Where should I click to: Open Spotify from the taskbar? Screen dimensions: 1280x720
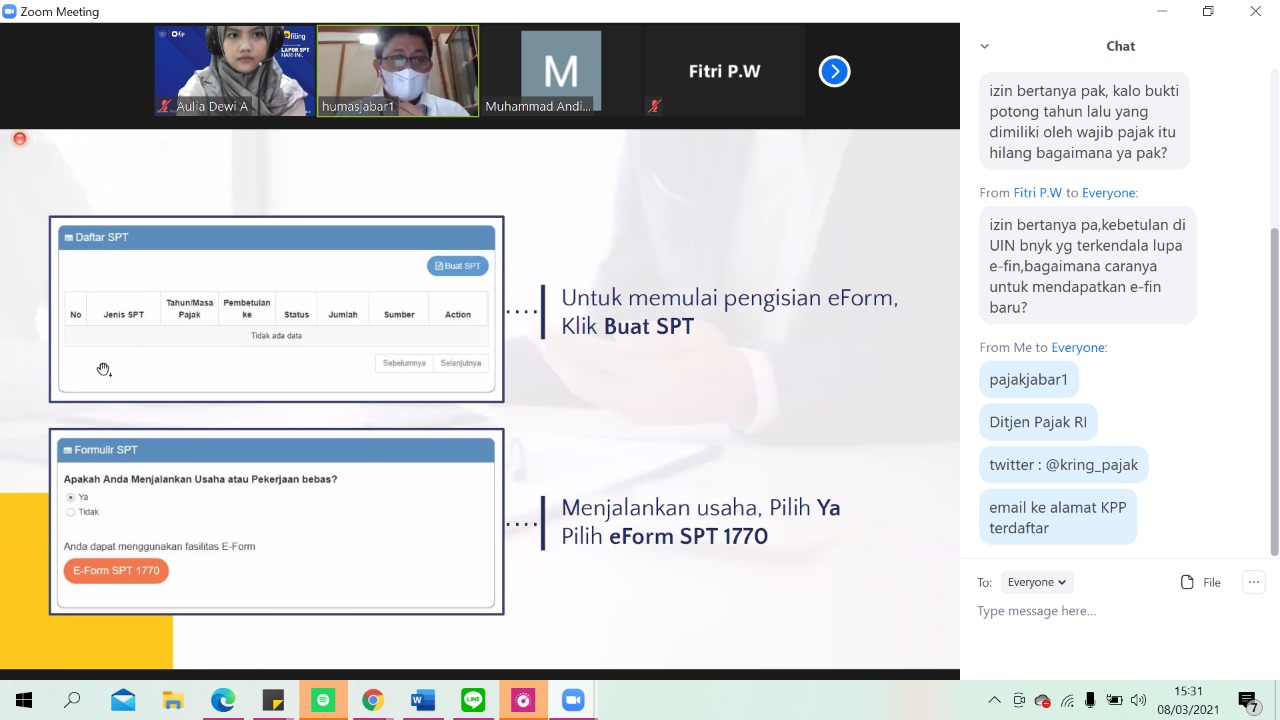(x=322, y=700)
